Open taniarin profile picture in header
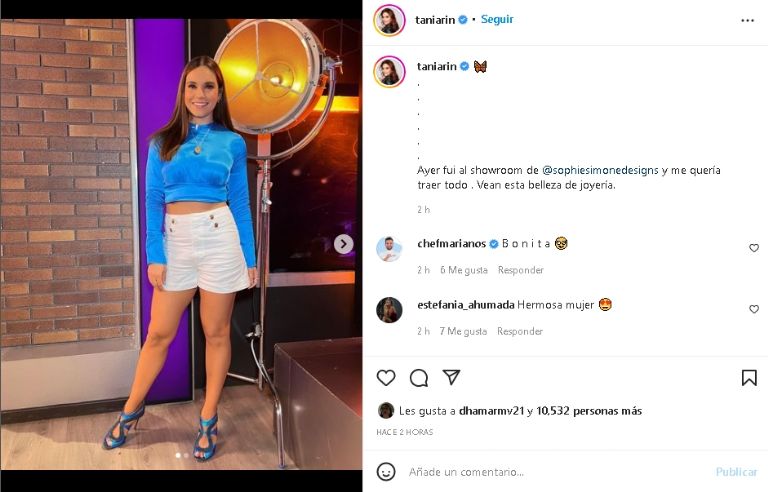 389,20
